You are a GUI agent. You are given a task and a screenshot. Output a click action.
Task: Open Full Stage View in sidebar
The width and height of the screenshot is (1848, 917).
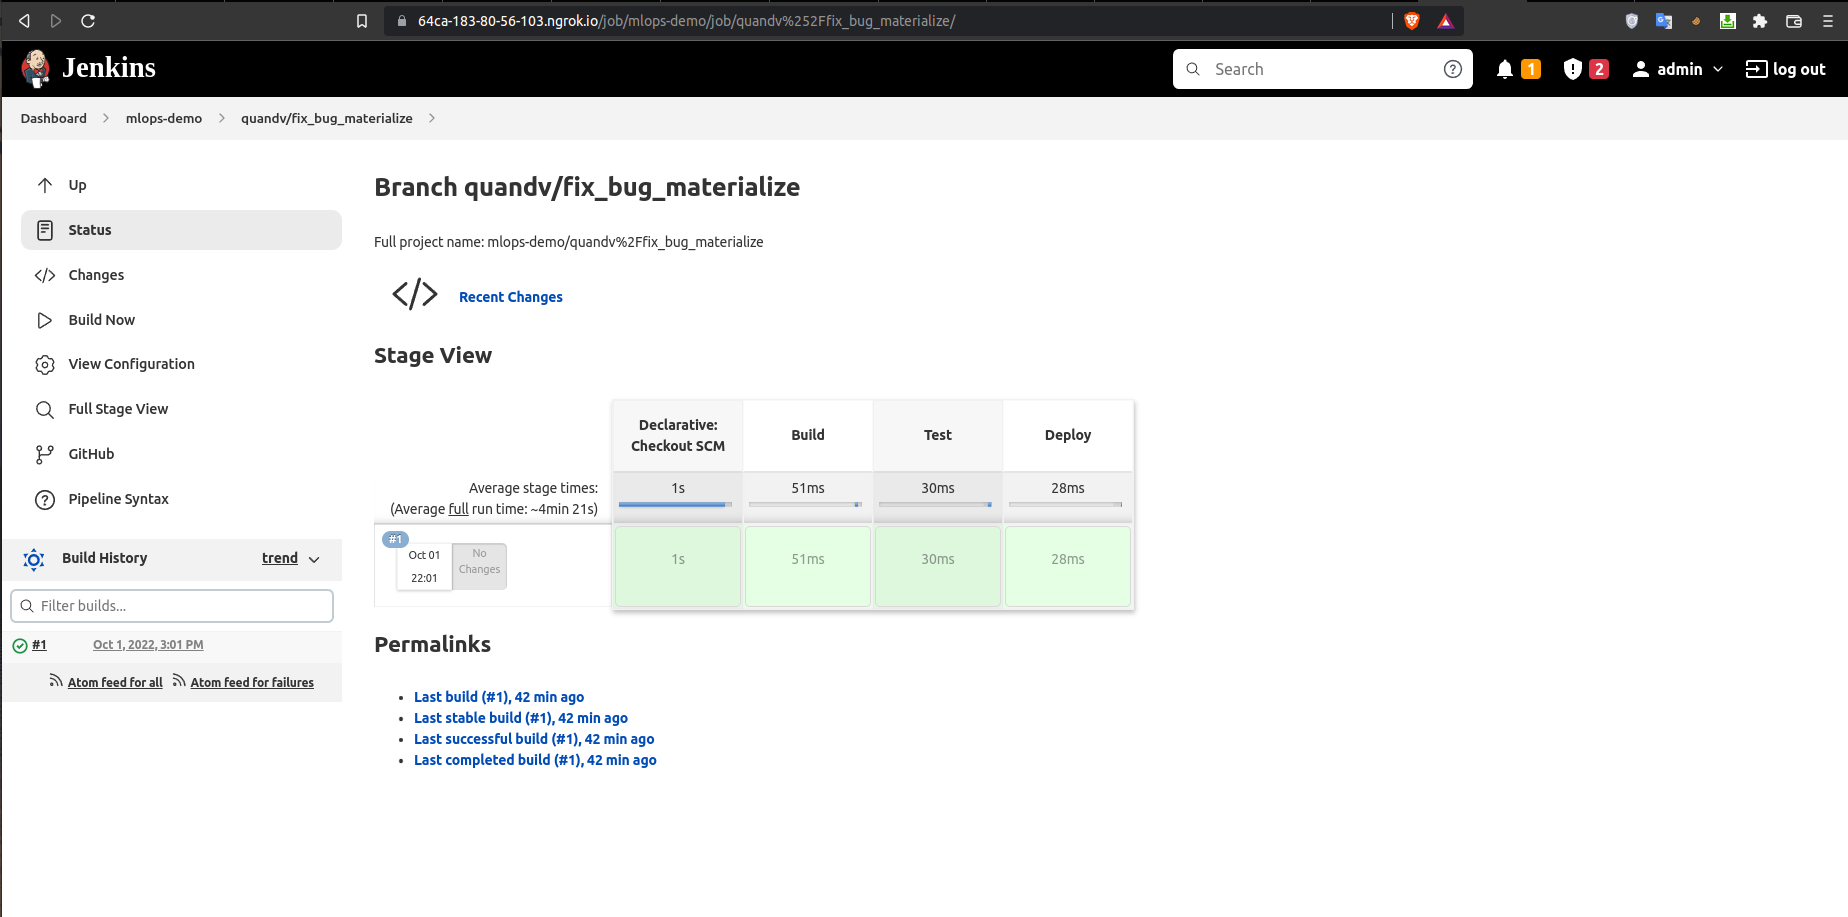118,409
